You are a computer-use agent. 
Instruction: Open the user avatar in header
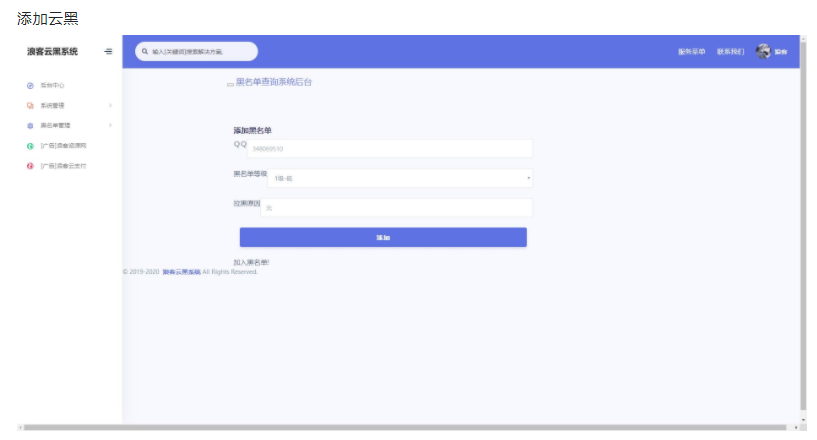(764, 51)
